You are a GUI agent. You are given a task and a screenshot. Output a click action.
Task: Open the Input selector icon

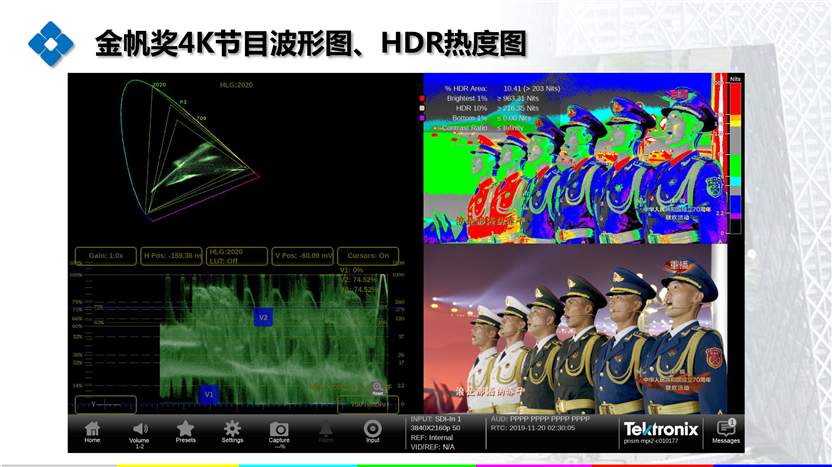click(x=372, y=430)
